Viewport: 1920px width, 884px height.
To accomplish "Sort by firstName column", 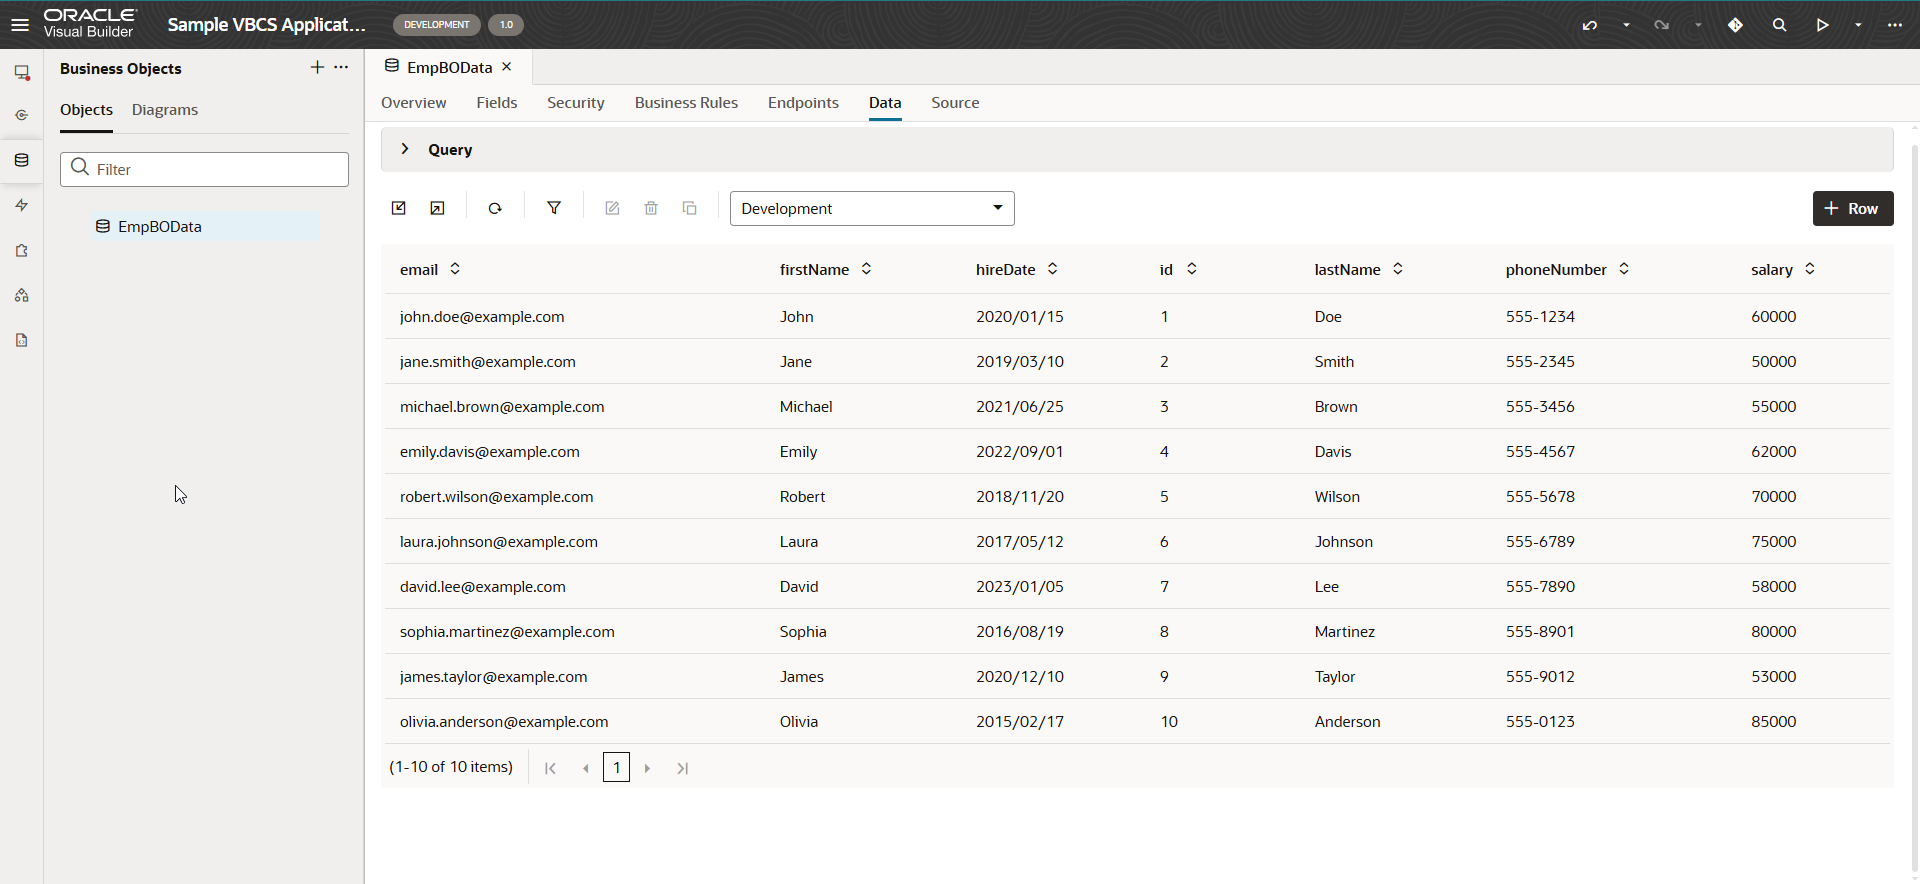I will 866,269.
